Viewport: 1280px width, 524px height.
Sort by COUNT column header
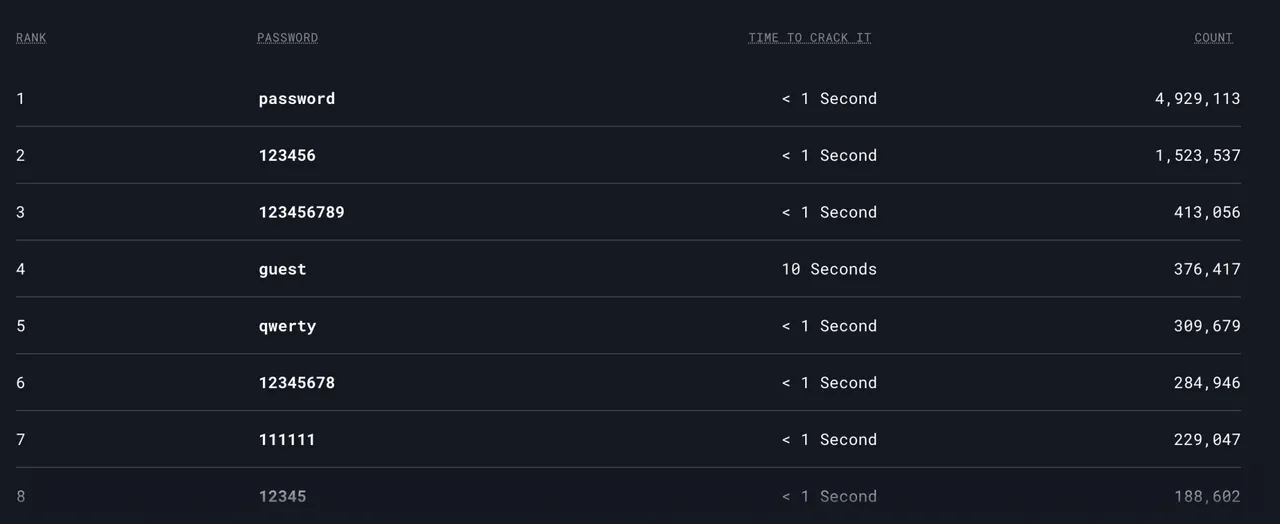[x=1214, y=38]
